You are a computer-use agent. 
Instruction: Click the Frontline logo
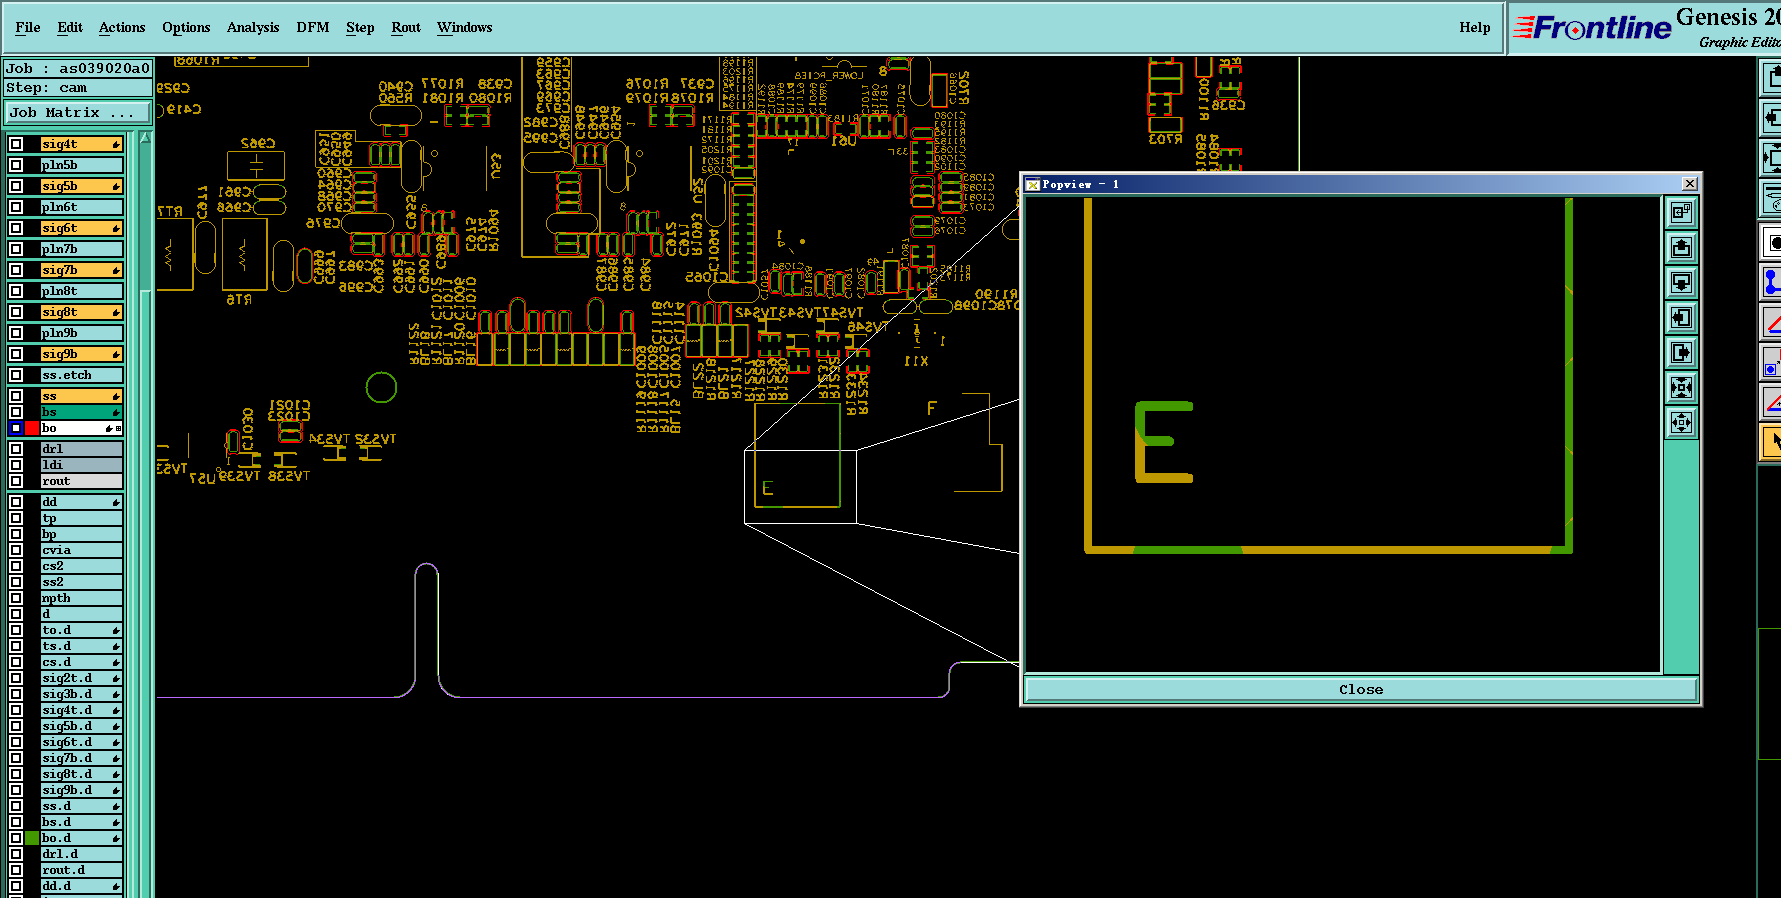(1592, 28)
